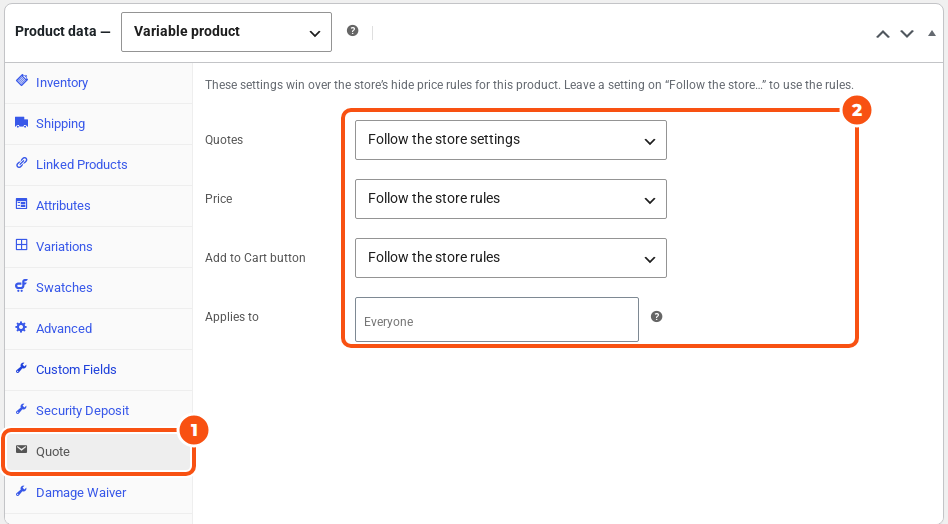Viewport: 948px width, 524px height.
Task: Click the Quote envelope icon
Action: [x=22, y=449]
